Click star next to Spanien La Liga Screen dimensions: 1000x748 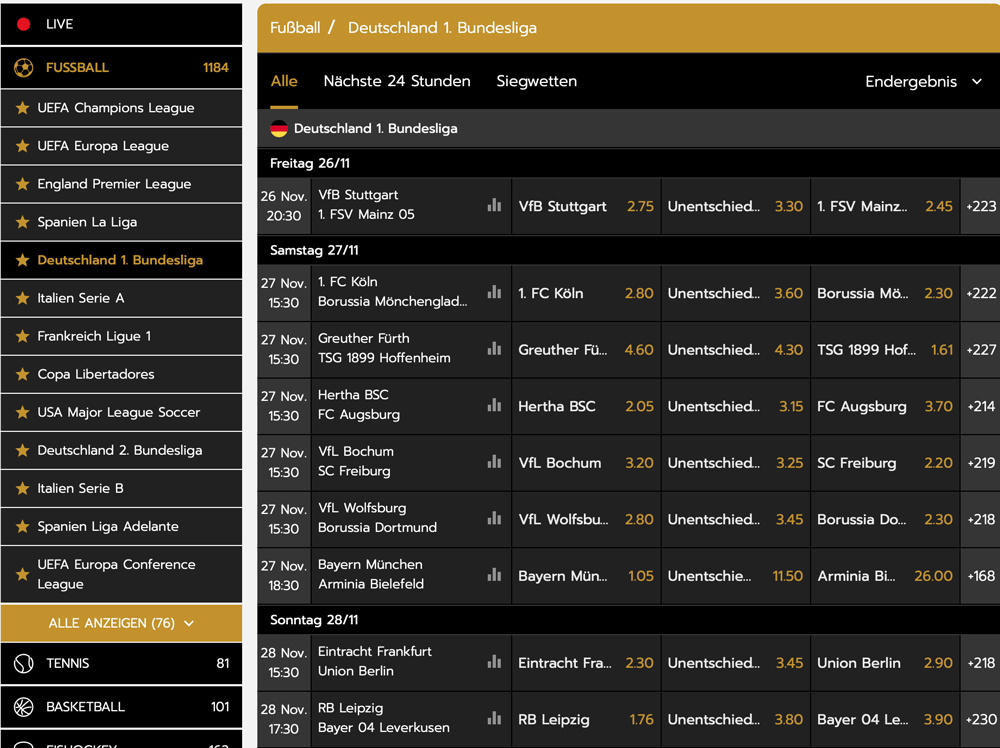[x=22, y=222]
